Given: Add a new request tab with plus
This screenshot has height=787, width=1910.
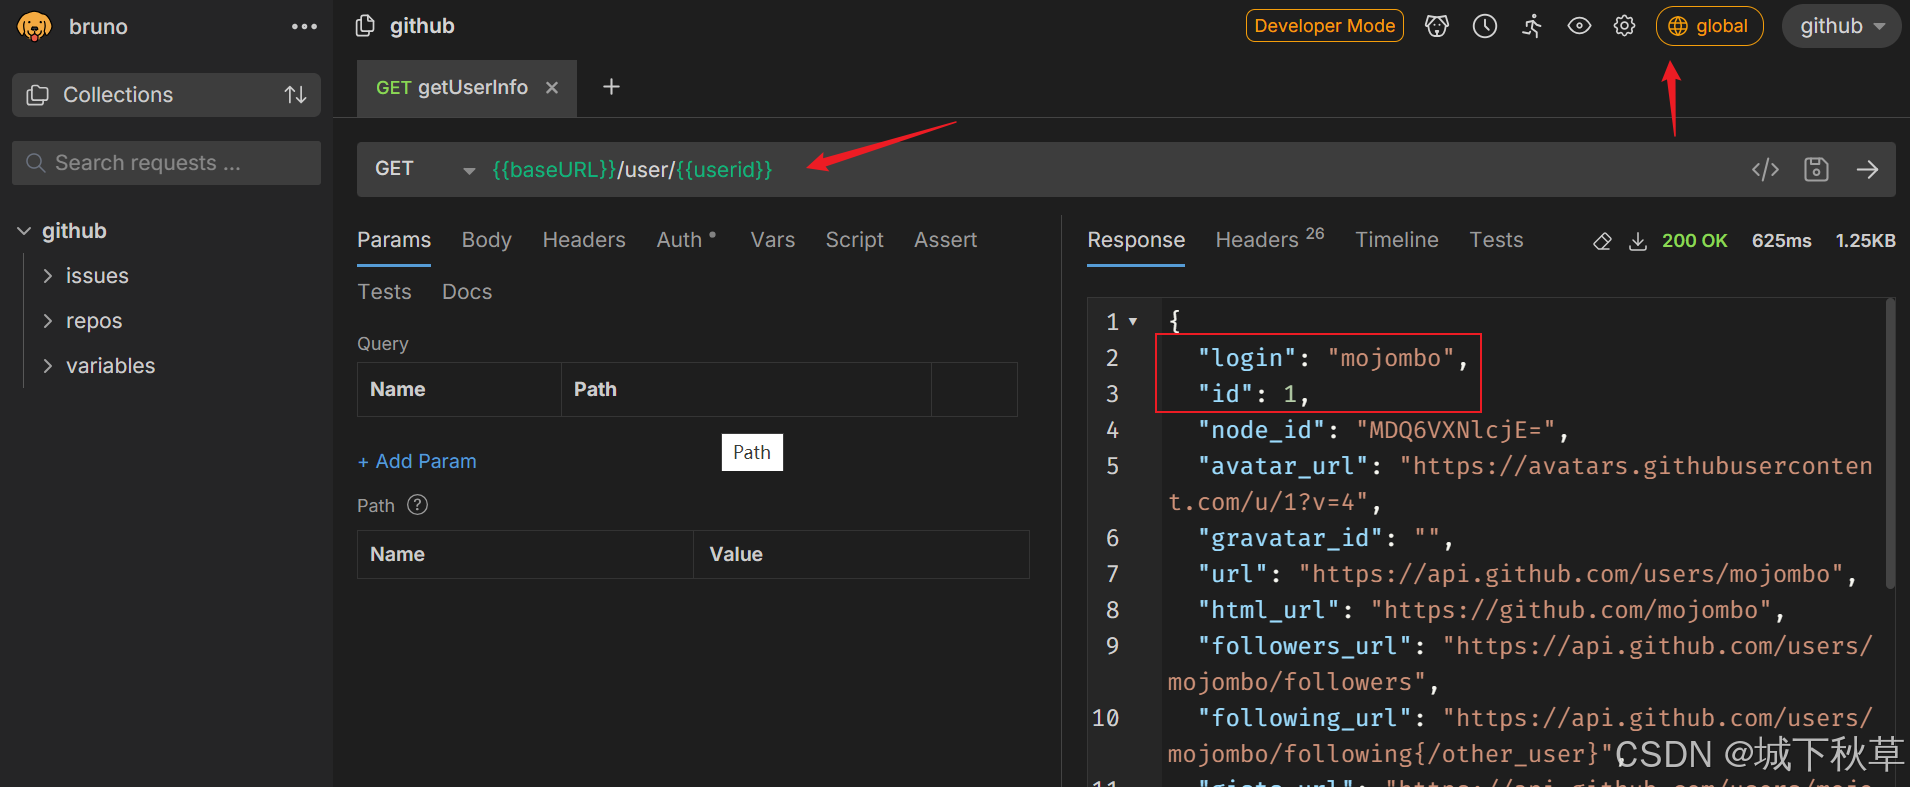Looking at the screenshot, I should click(611, 87).
